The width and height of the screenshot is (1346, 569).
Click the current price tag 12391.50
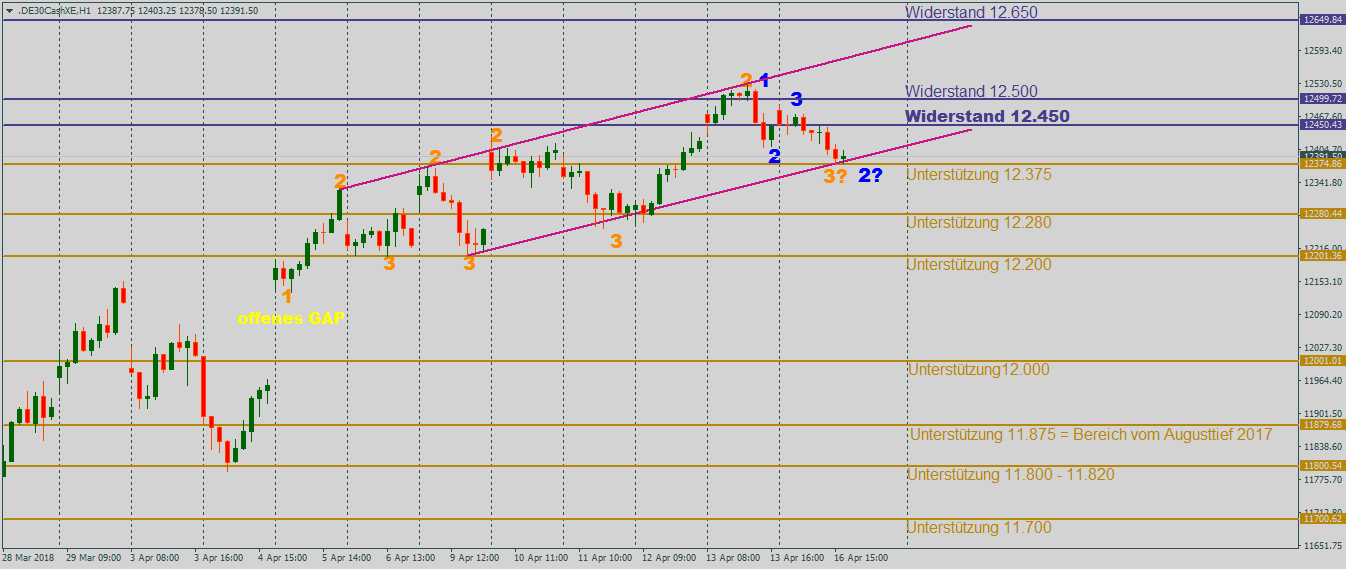click(x=1322, y=155)
